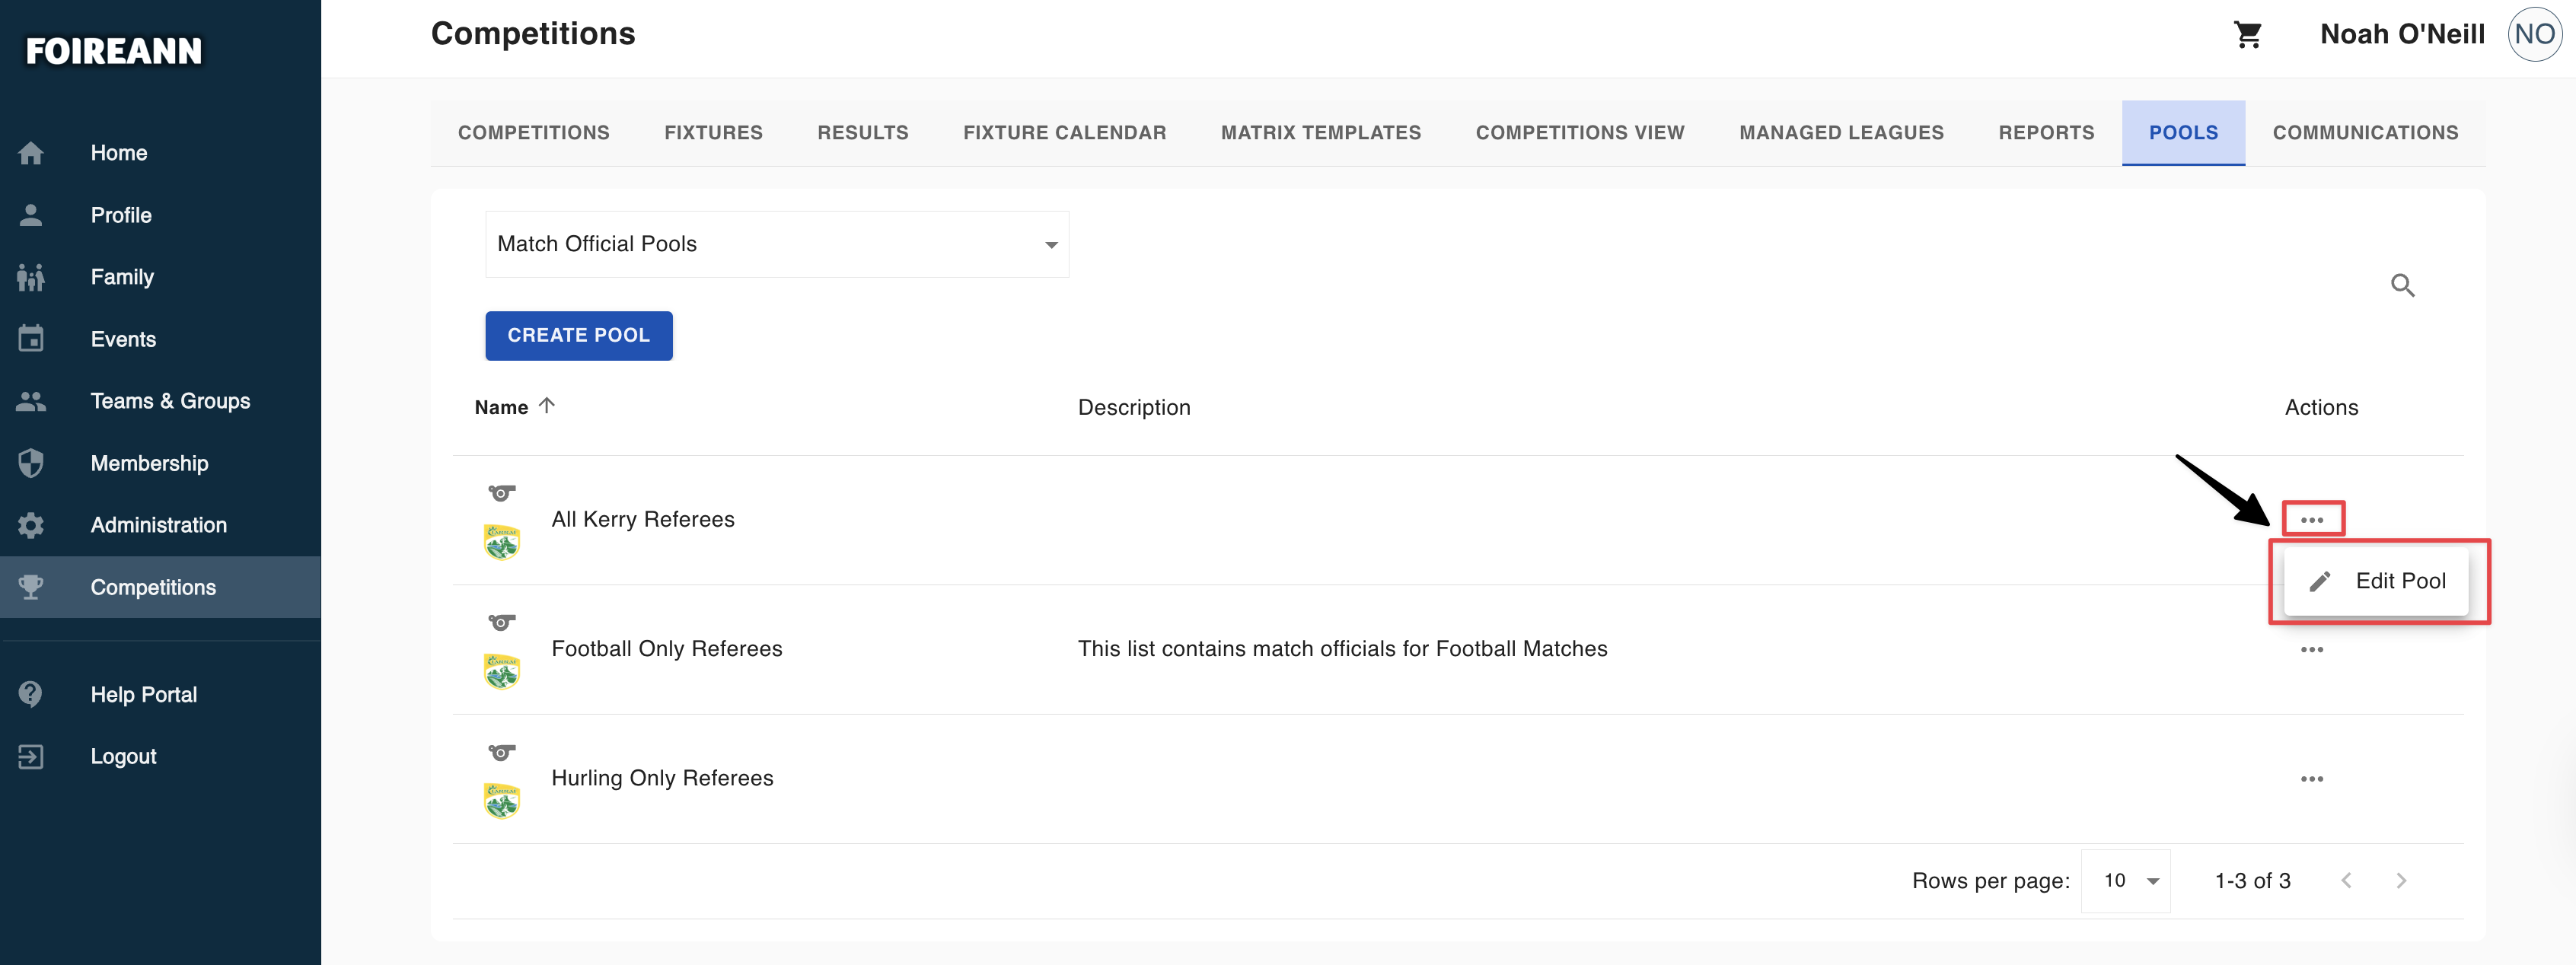Image resolution: width=2576 pixels, height=965 pixels.
Task: Open actions menu for Hurling Only Referees
Action: coord(2311,779)
